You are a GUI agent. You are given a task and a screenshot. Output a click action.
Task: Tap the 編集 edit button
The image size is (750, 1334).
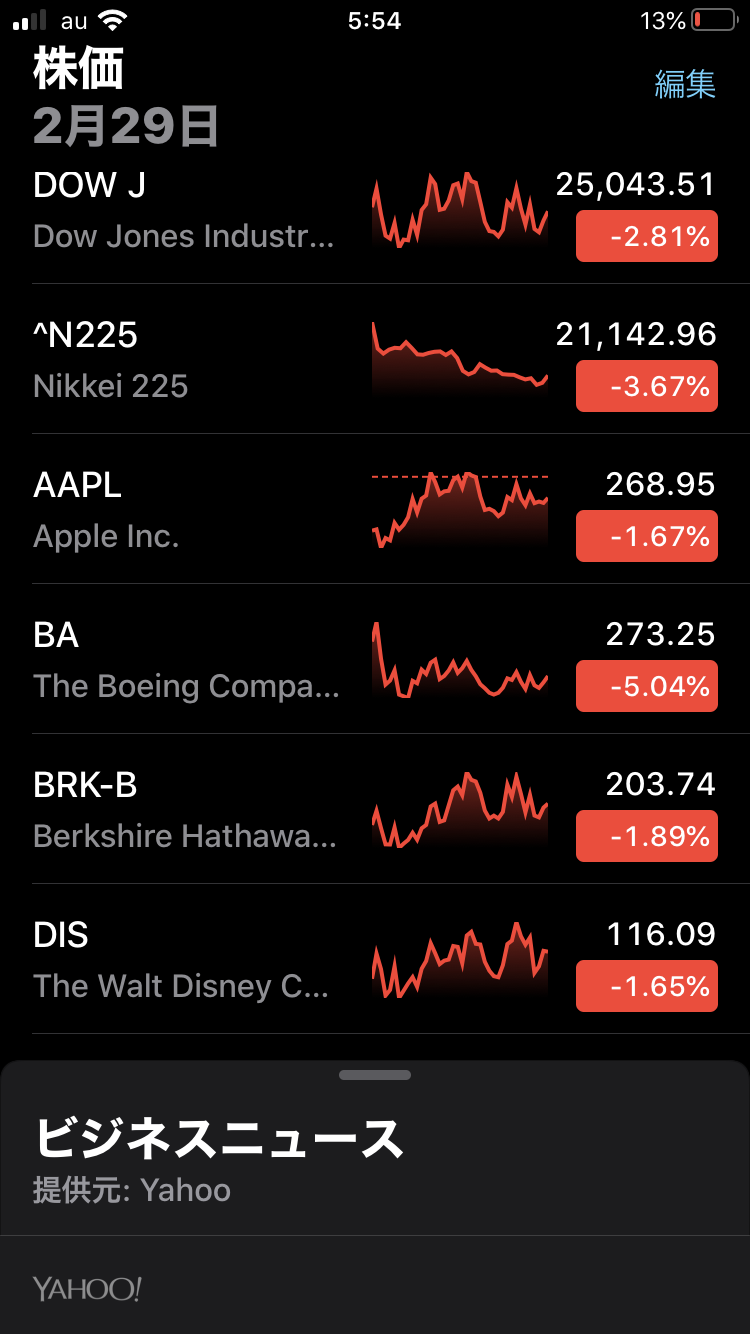pyautogui.click(x=685, y=84)
